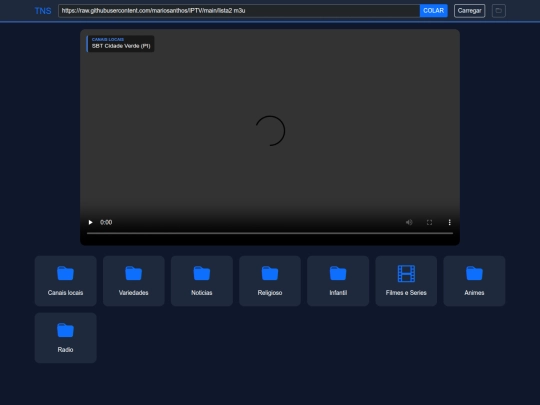Screen dimensions: 540x405
Task: Open the Filmes e Series film icon
Action: point(406,273)
